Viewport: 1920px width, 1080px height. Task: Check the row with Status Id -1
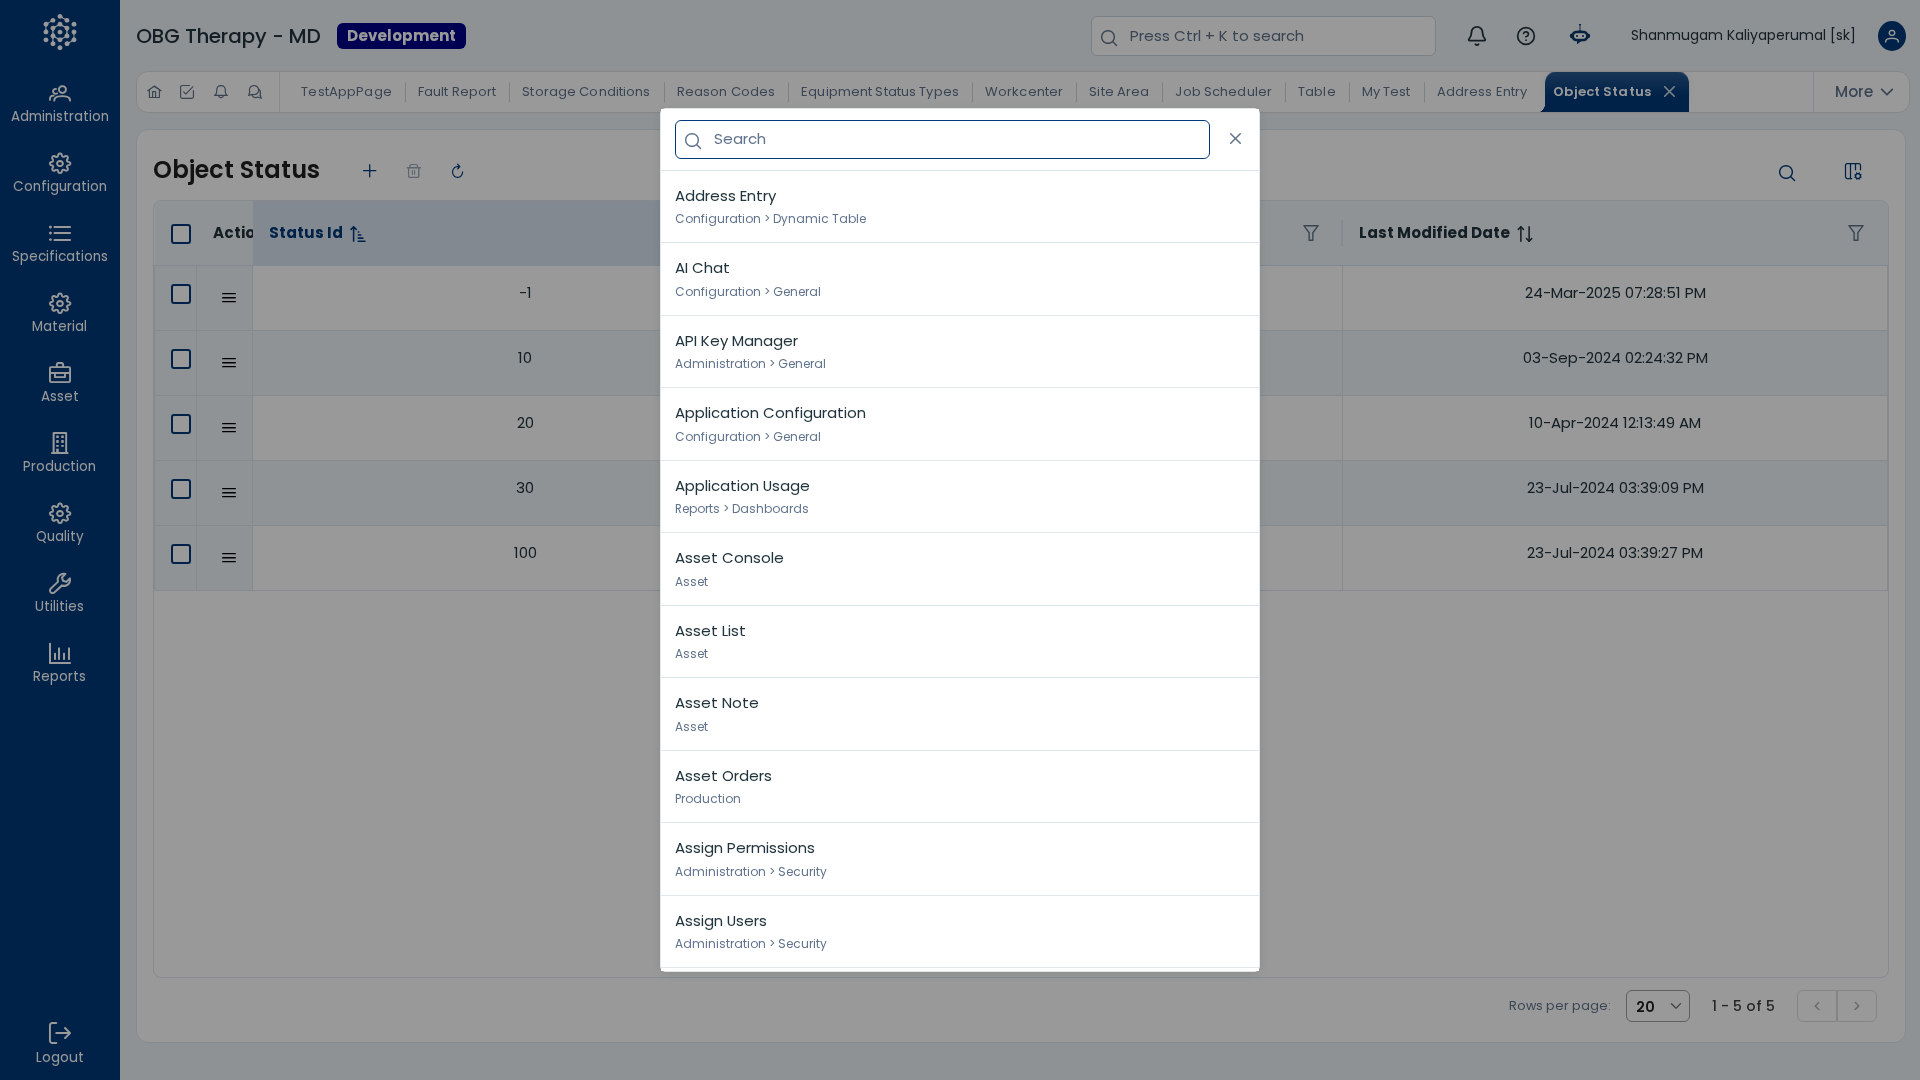coord(181,294)
